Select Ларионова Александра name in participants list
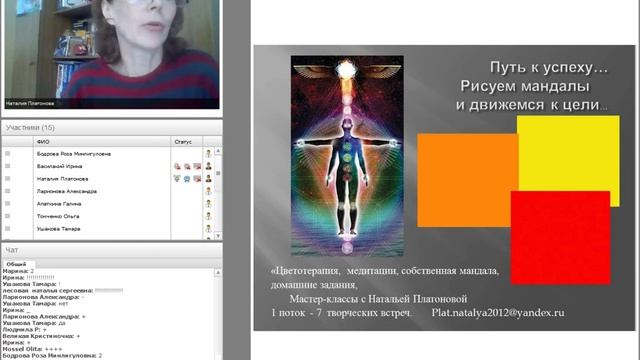This screenshot has width=640, height=360. click(67, 191)
